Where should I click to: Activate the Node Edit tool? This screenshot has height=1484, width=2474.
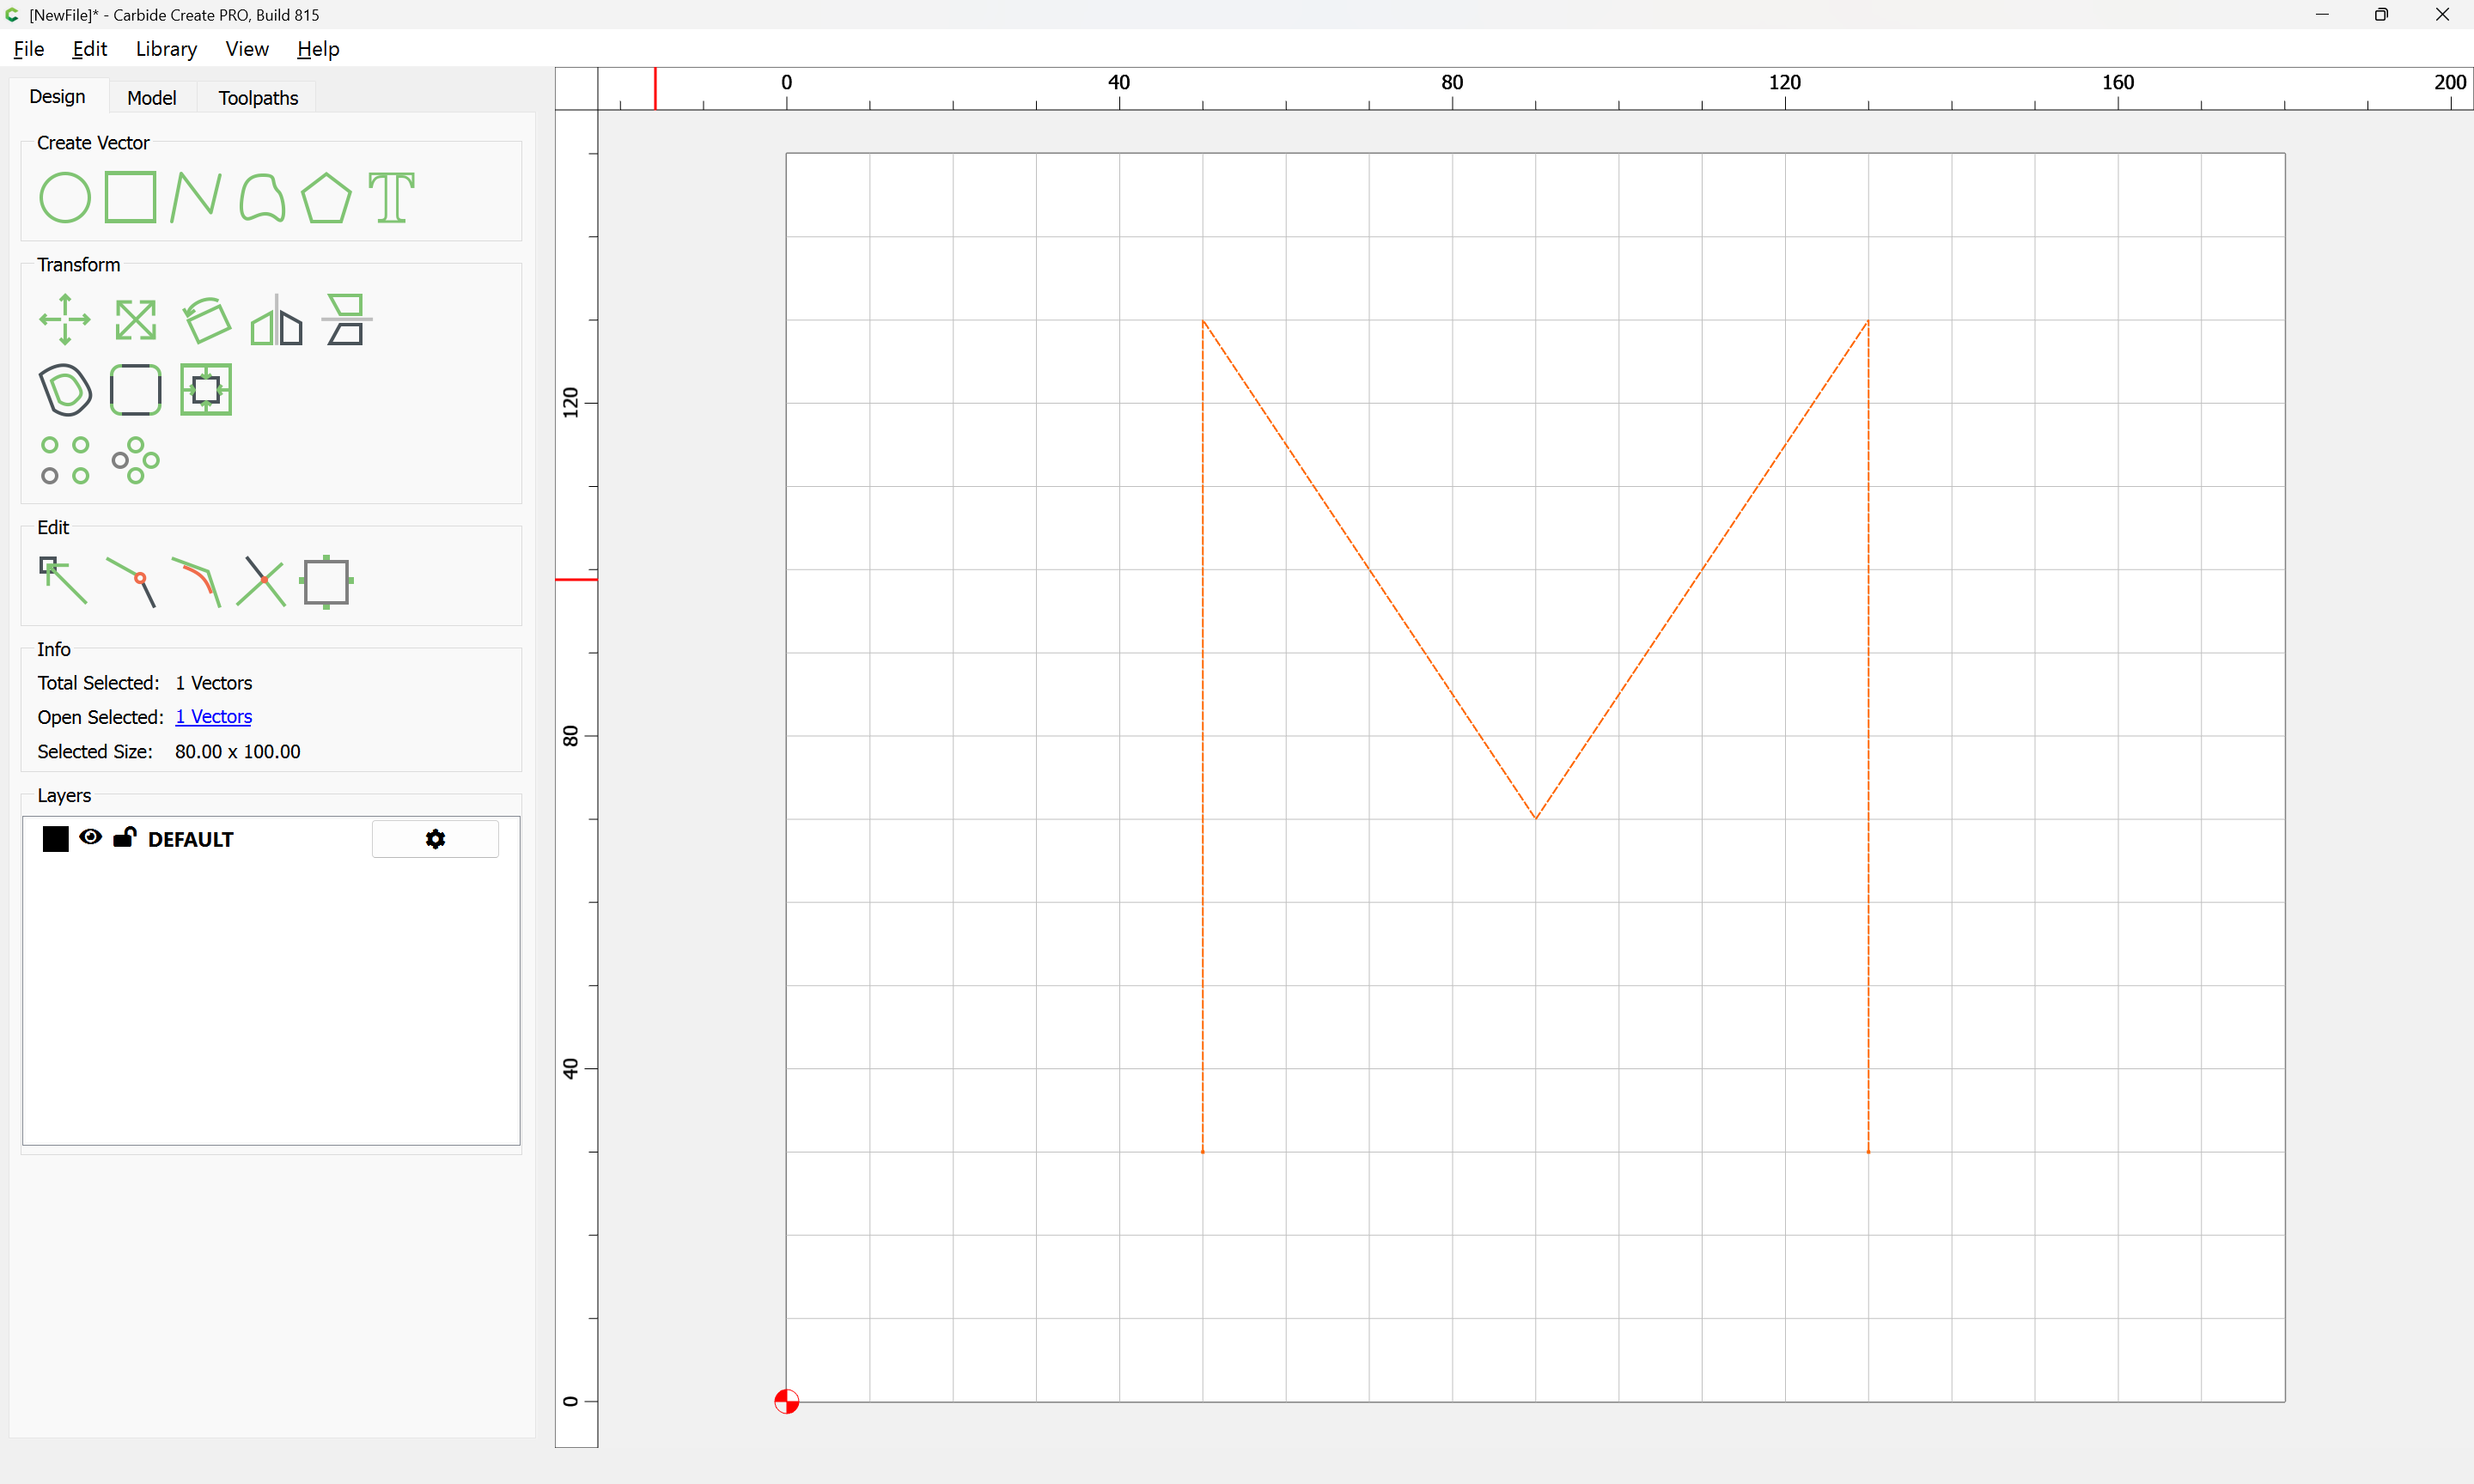click(x=62, y=581)
